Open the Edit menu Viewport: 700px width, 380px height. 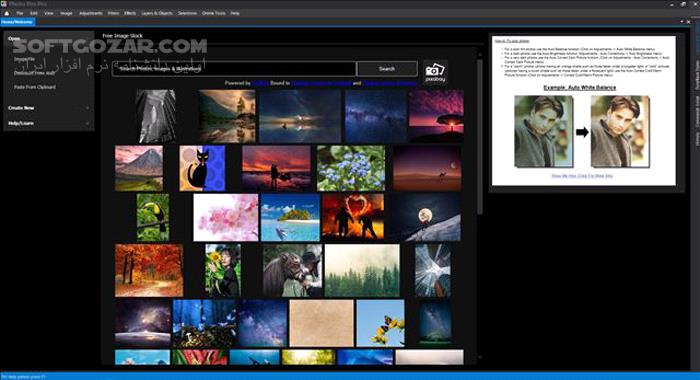pos(33,13)
